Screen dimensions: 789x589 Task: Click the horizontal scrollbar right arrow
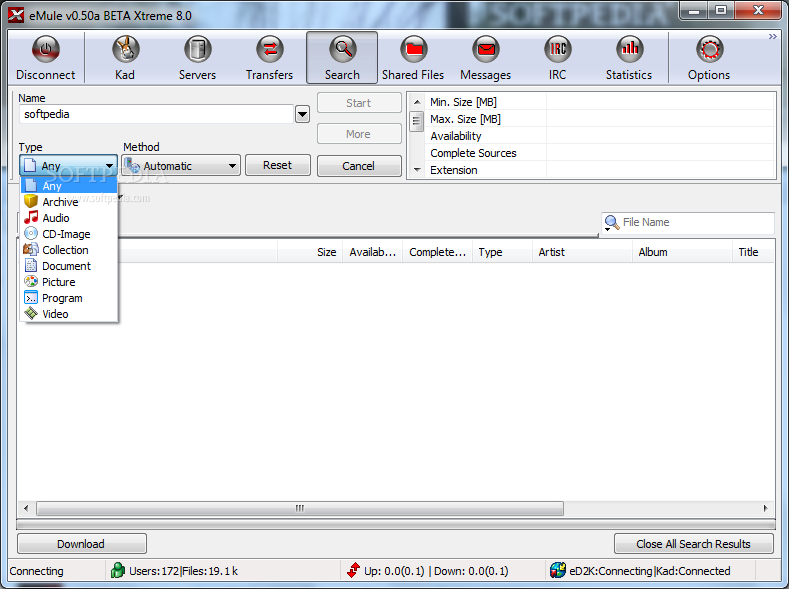[x=765, y=509]
